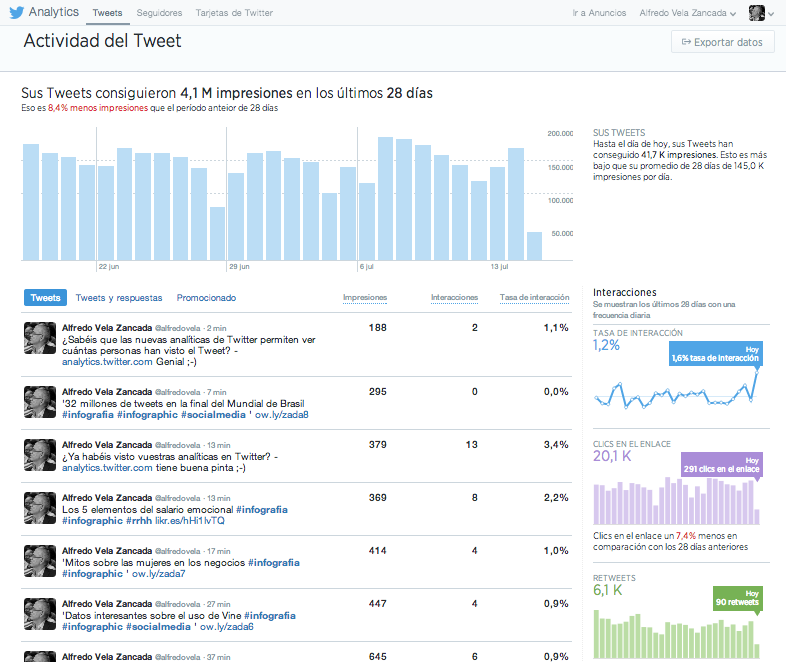Select the blue Tweets filter tab
The width and height of the screenshot is (786, 662).
(x=45, y=298)
